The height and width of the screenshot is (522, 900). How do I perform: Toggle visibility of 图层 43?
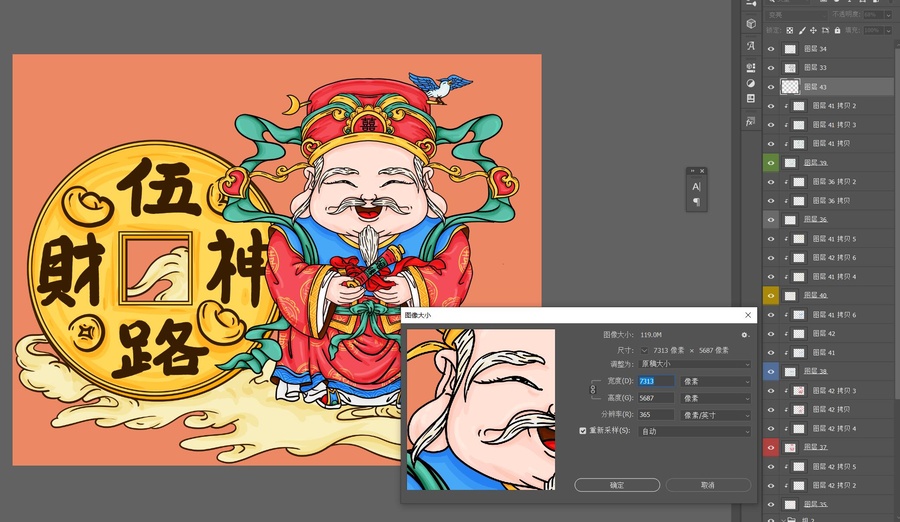tap(771, 87)
